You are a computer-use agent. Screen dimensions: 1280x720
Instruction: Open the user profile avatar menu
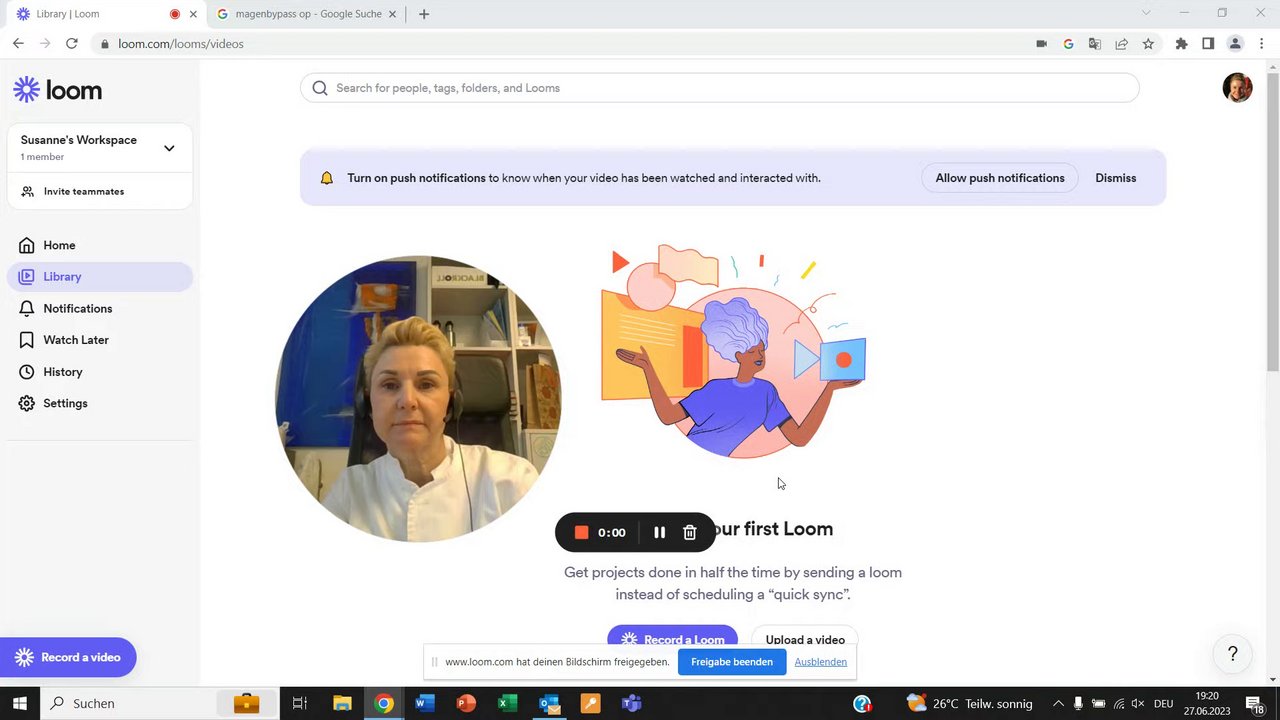pyautogui.click(x=1237, y=88)
